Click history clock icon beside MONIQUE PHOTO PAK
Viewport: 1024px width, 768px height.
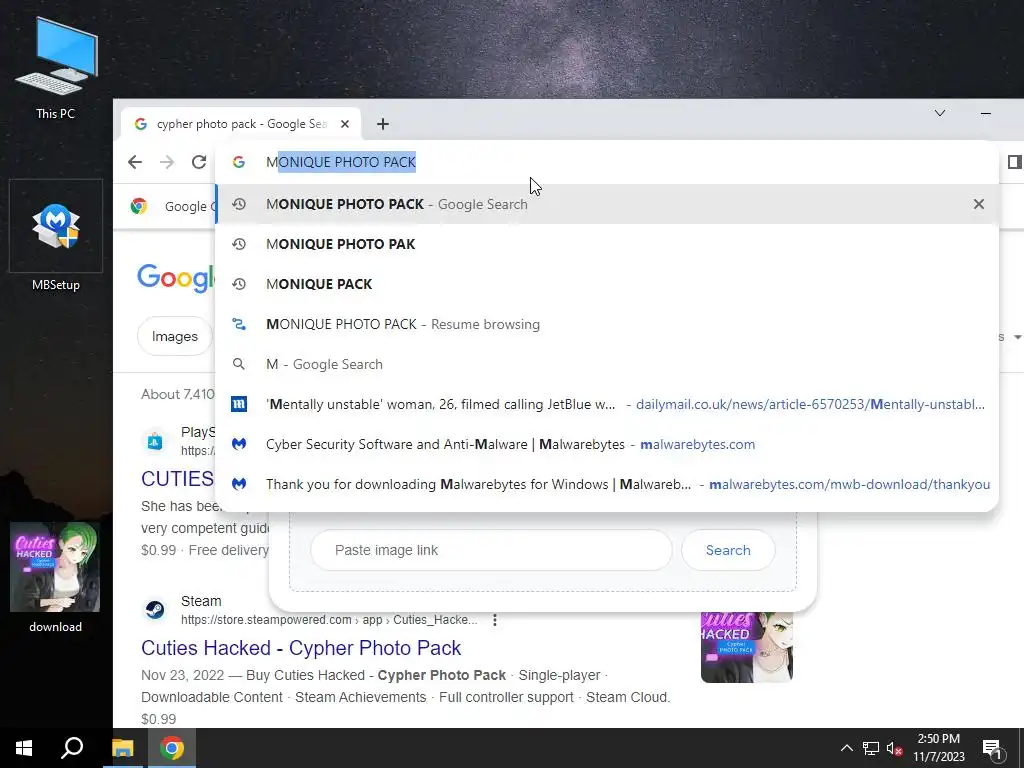click(x=239, y=244)
